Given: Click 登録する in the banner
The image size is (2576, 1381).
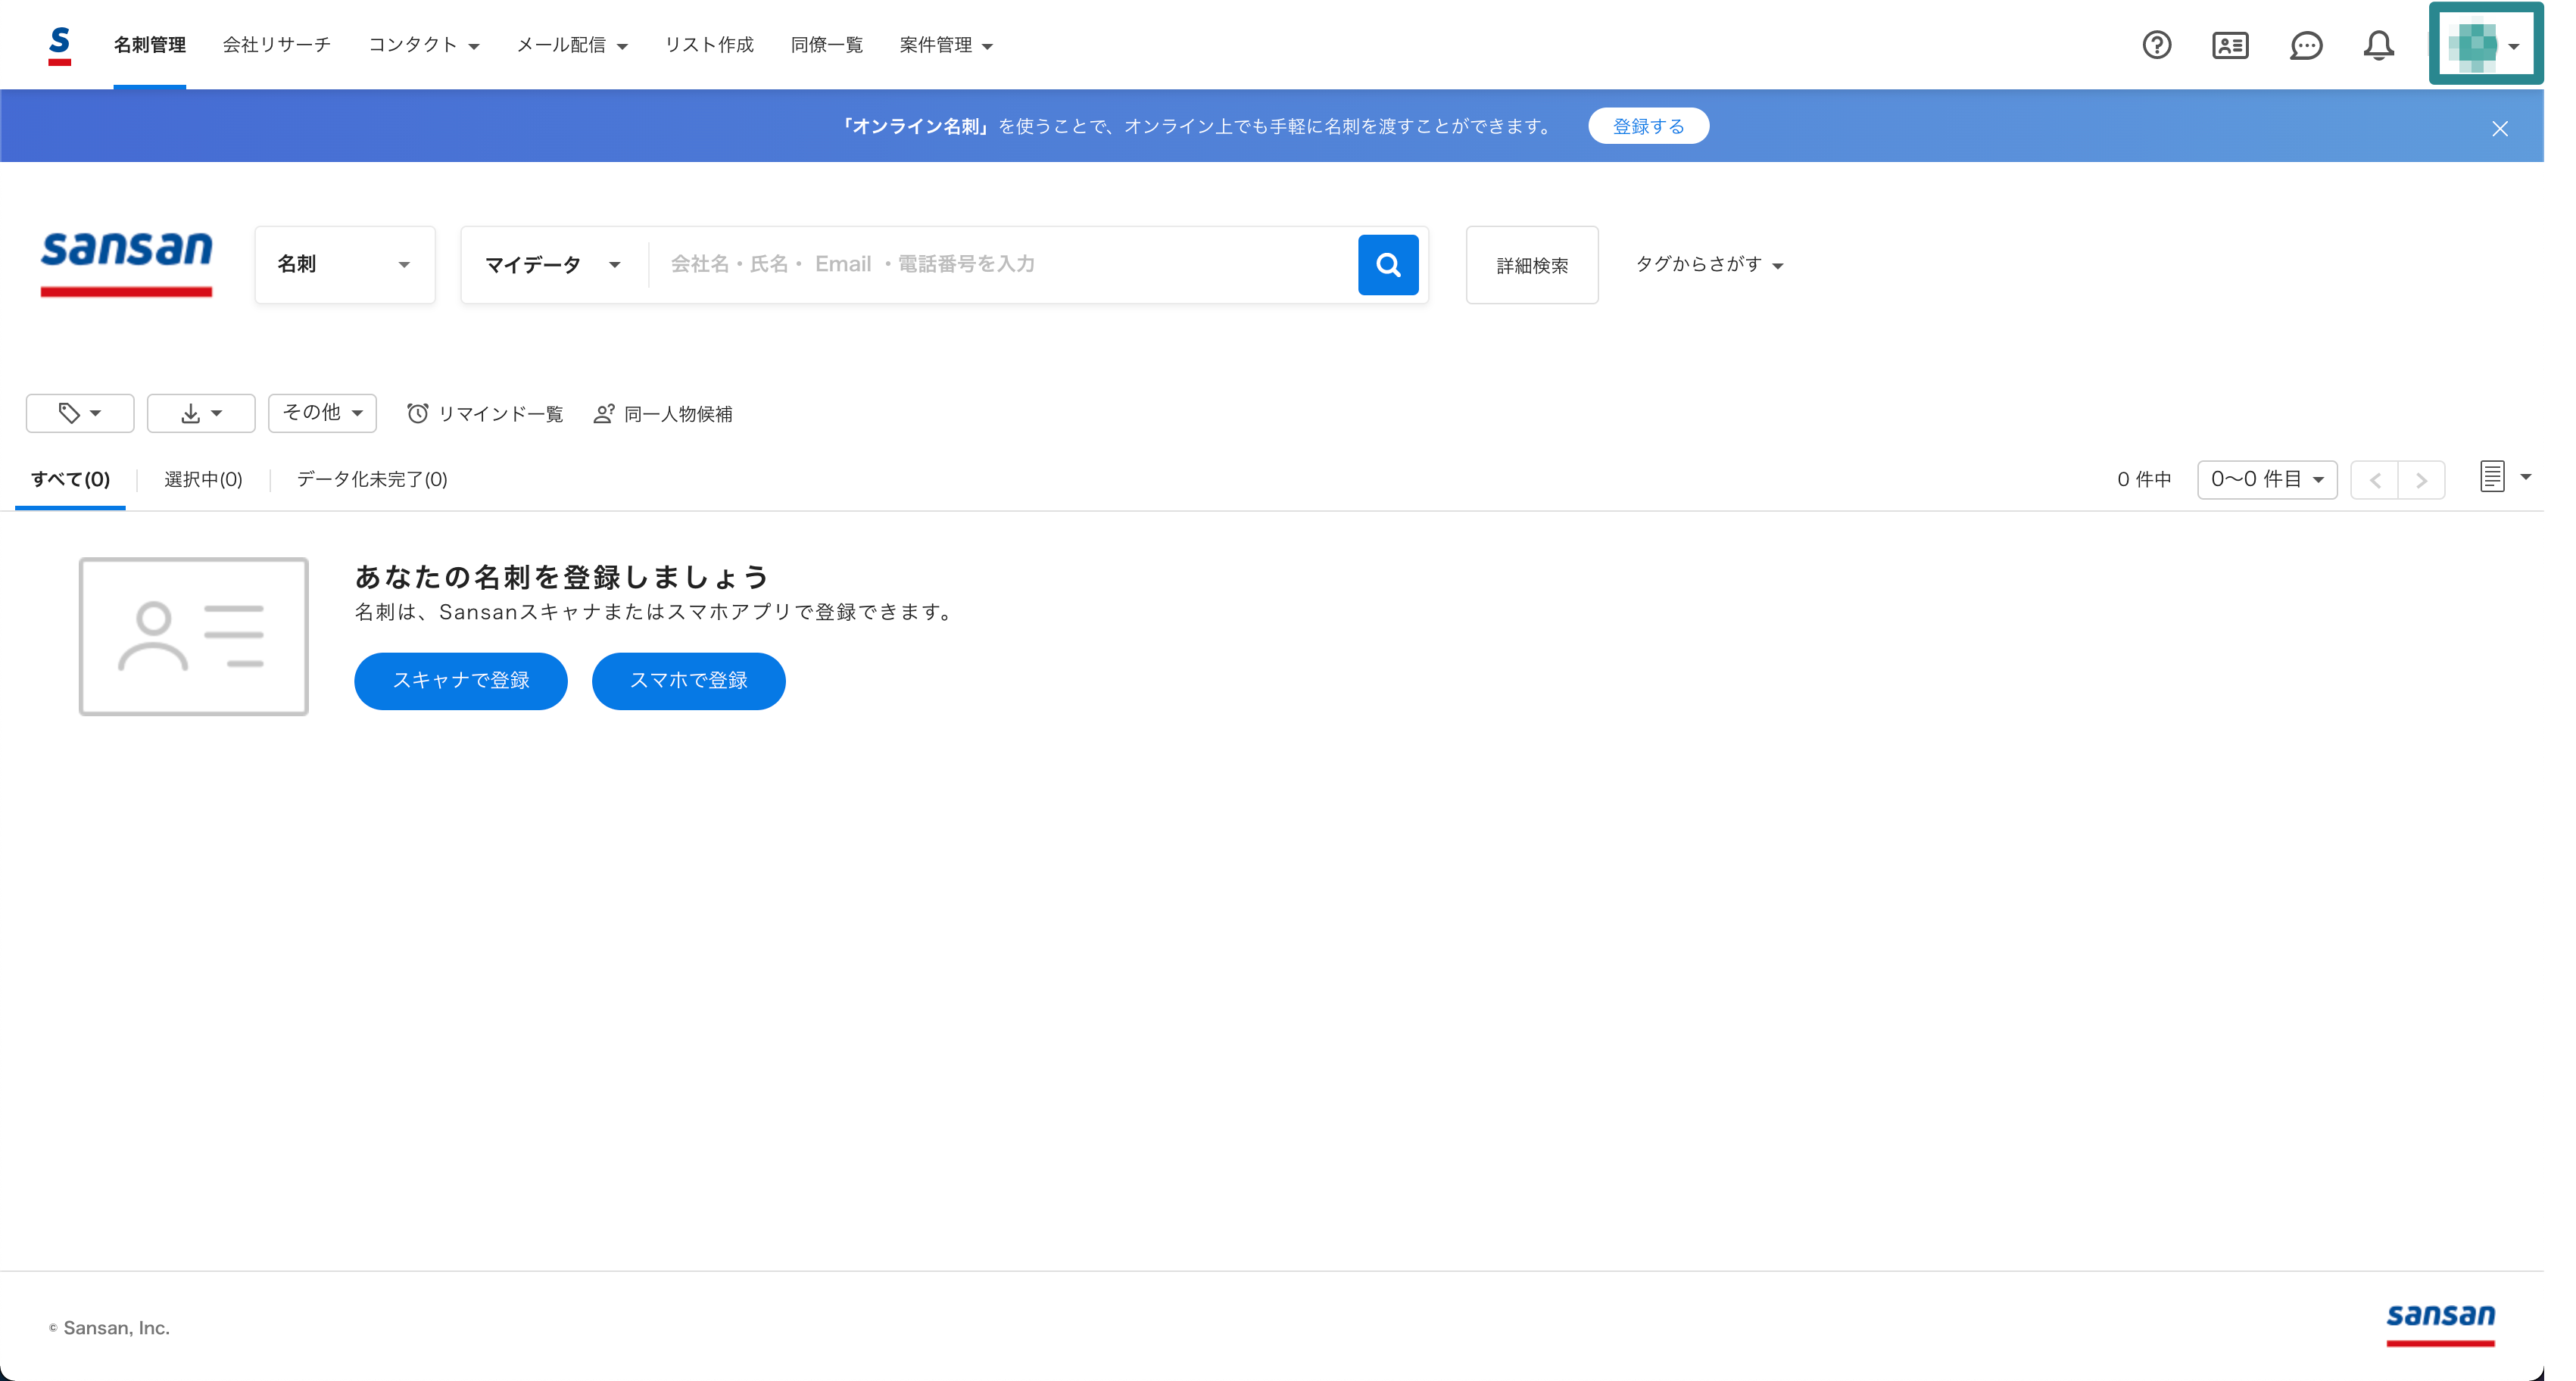Looking at the screenshot, I should [1648, 126].
